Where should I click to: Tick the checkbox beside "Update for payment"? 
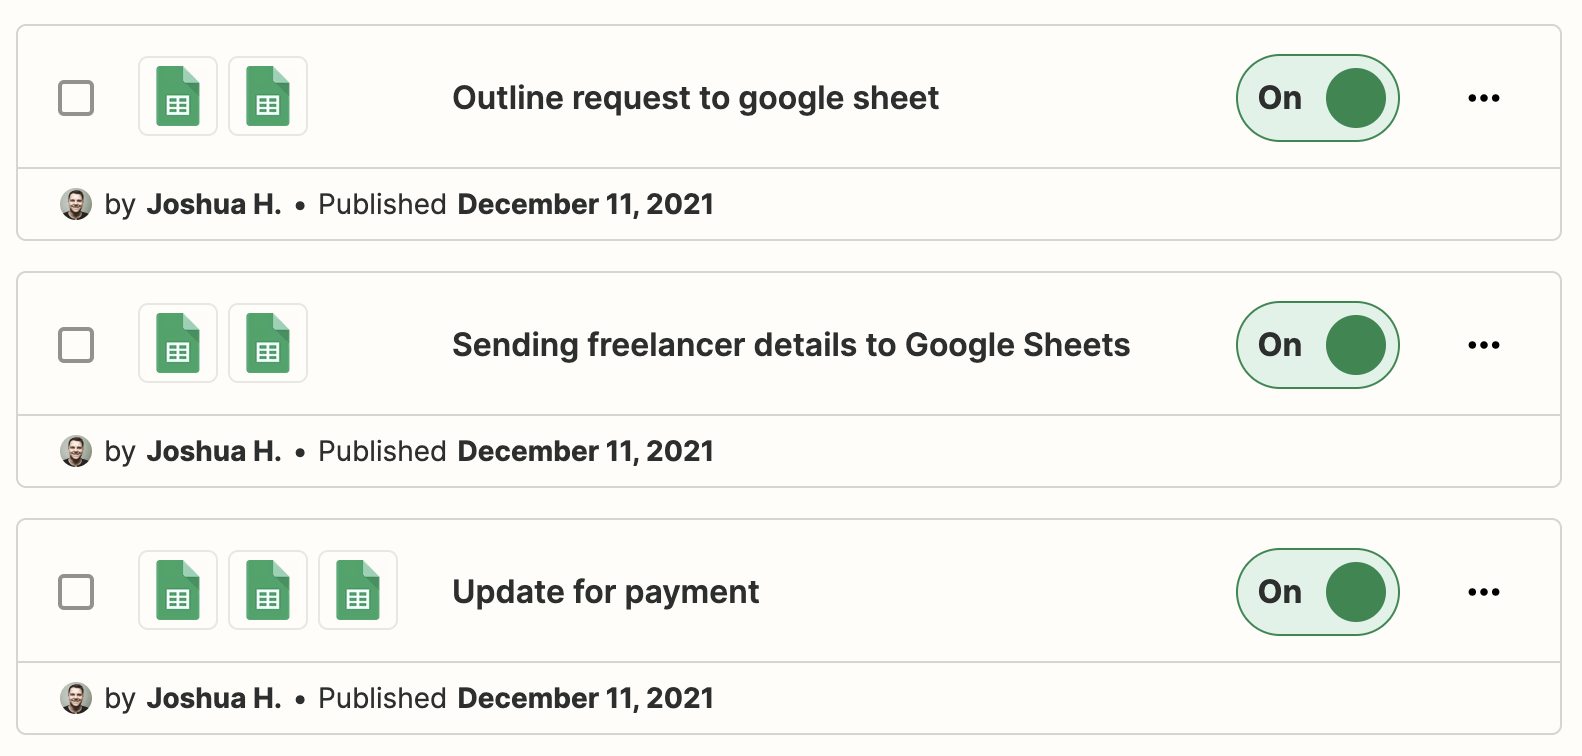tap(76, 592)
